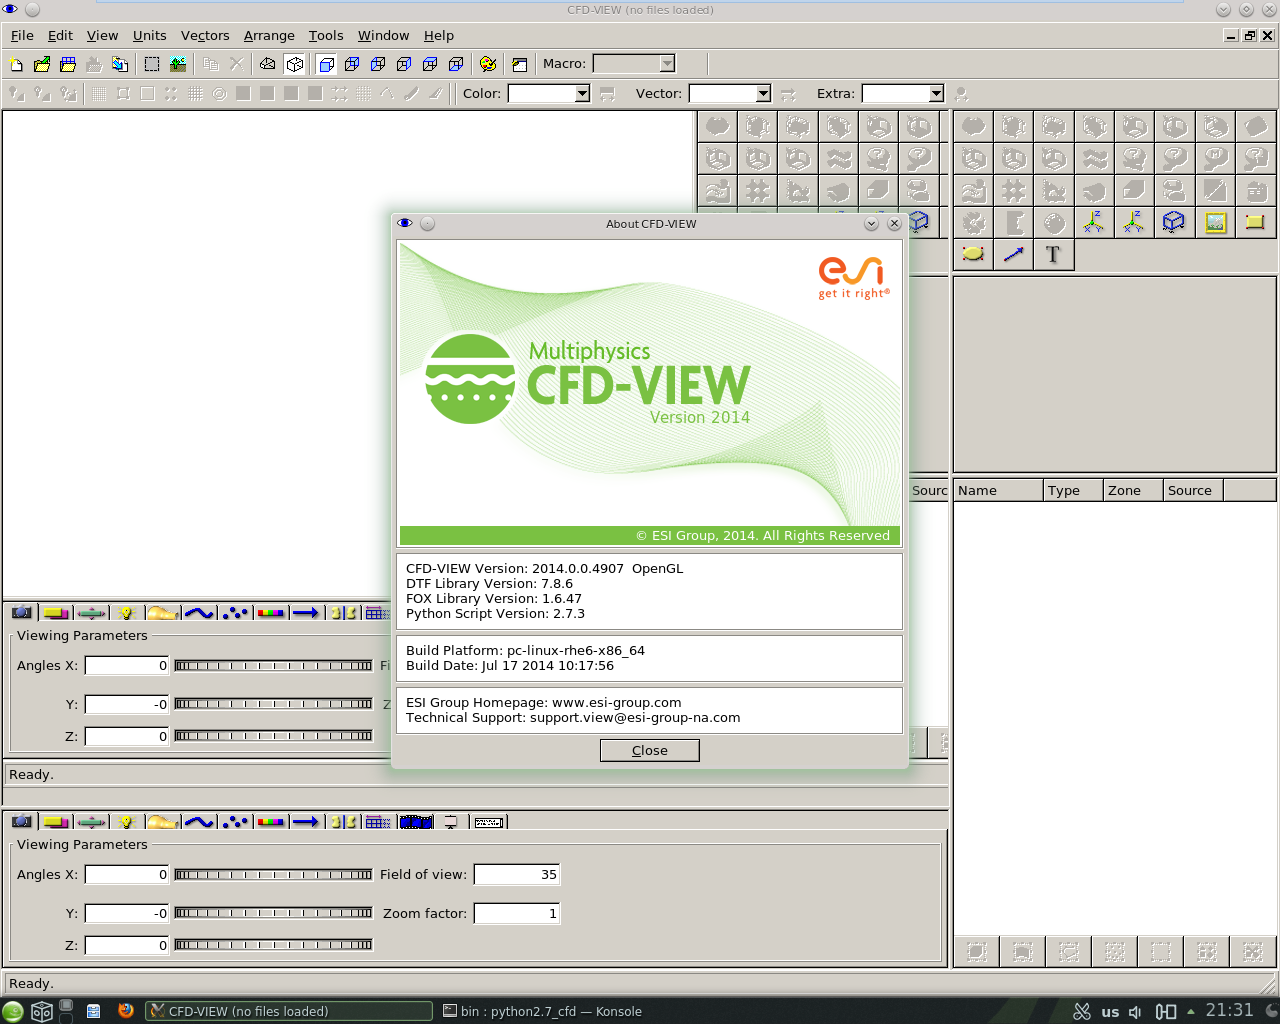Collapse the About CFD-VIEW dialog with its chevron

(x=871, y=224)
